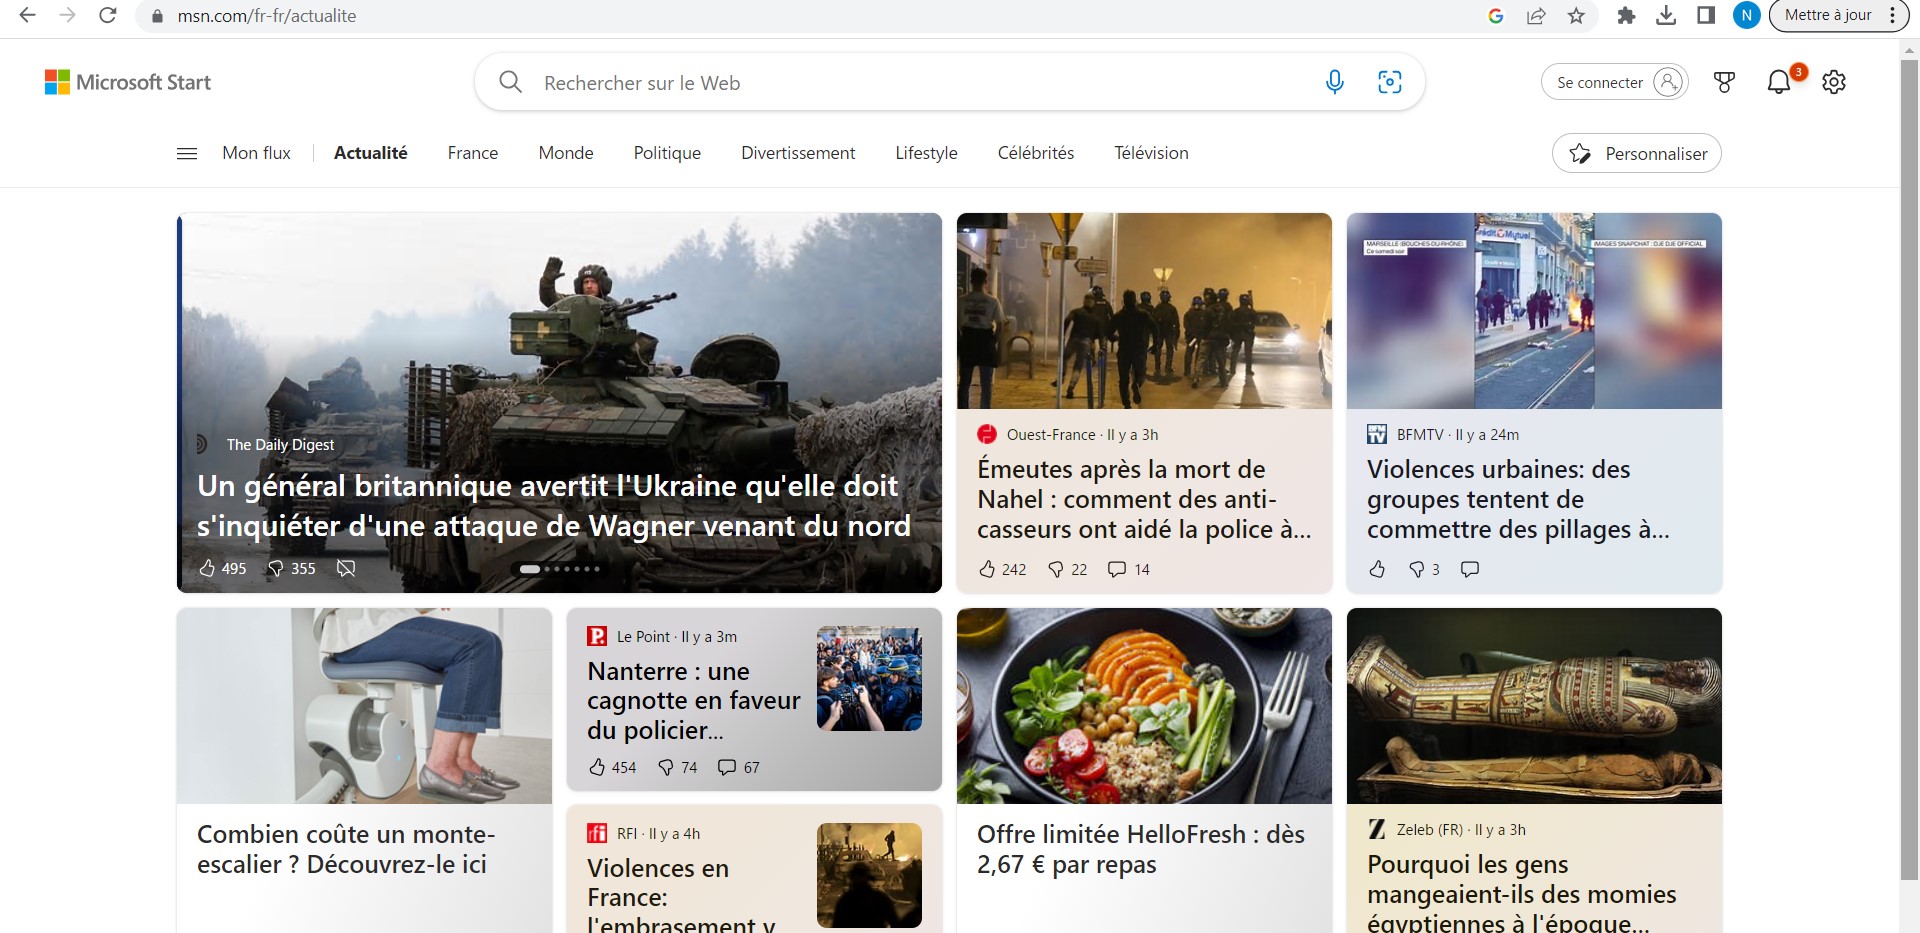Image resolution: width=1920 pixels, height=933 pixels.
Task: Bookmark this page with star icon
Action: (1576, 16)
